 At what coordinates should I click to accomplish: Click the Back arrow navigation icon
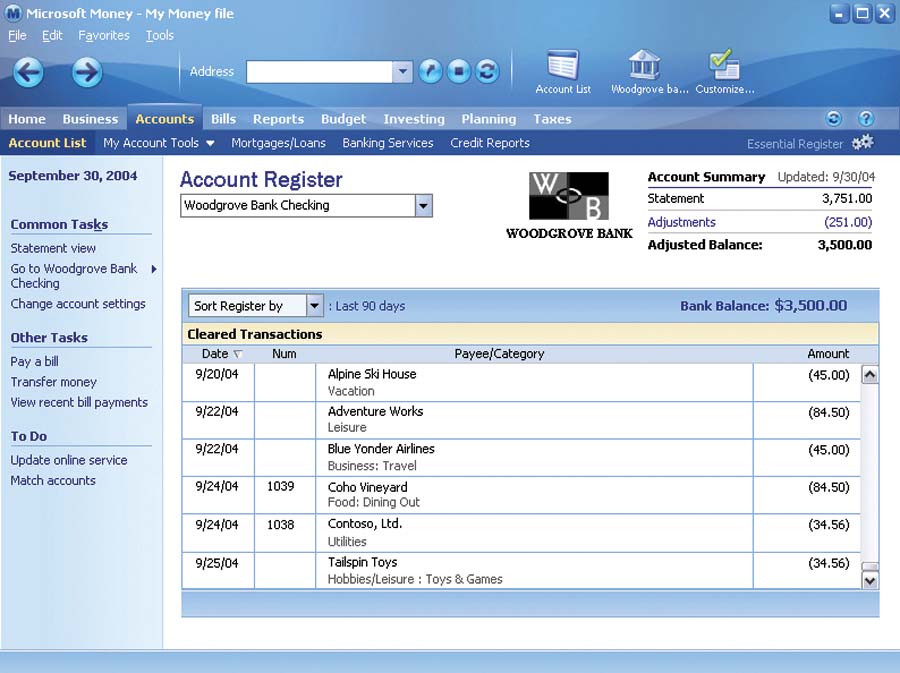pos(28,72)
